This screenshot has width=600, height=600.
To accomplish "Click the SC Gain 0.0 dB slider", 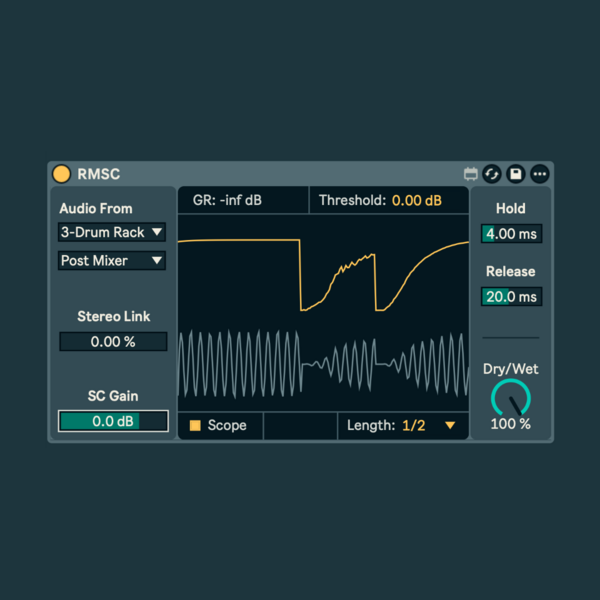I will [x=113, y=421].
